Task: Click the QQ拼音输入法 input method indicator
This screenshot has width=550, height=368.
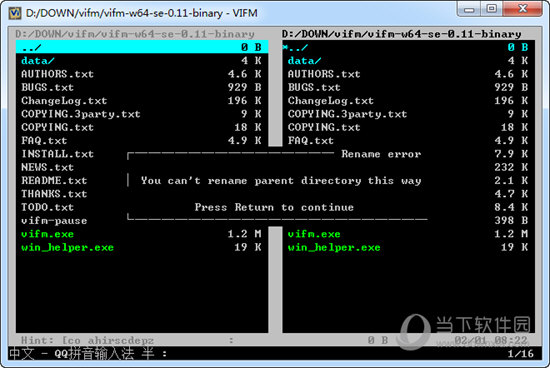Action: pos(94,353)
